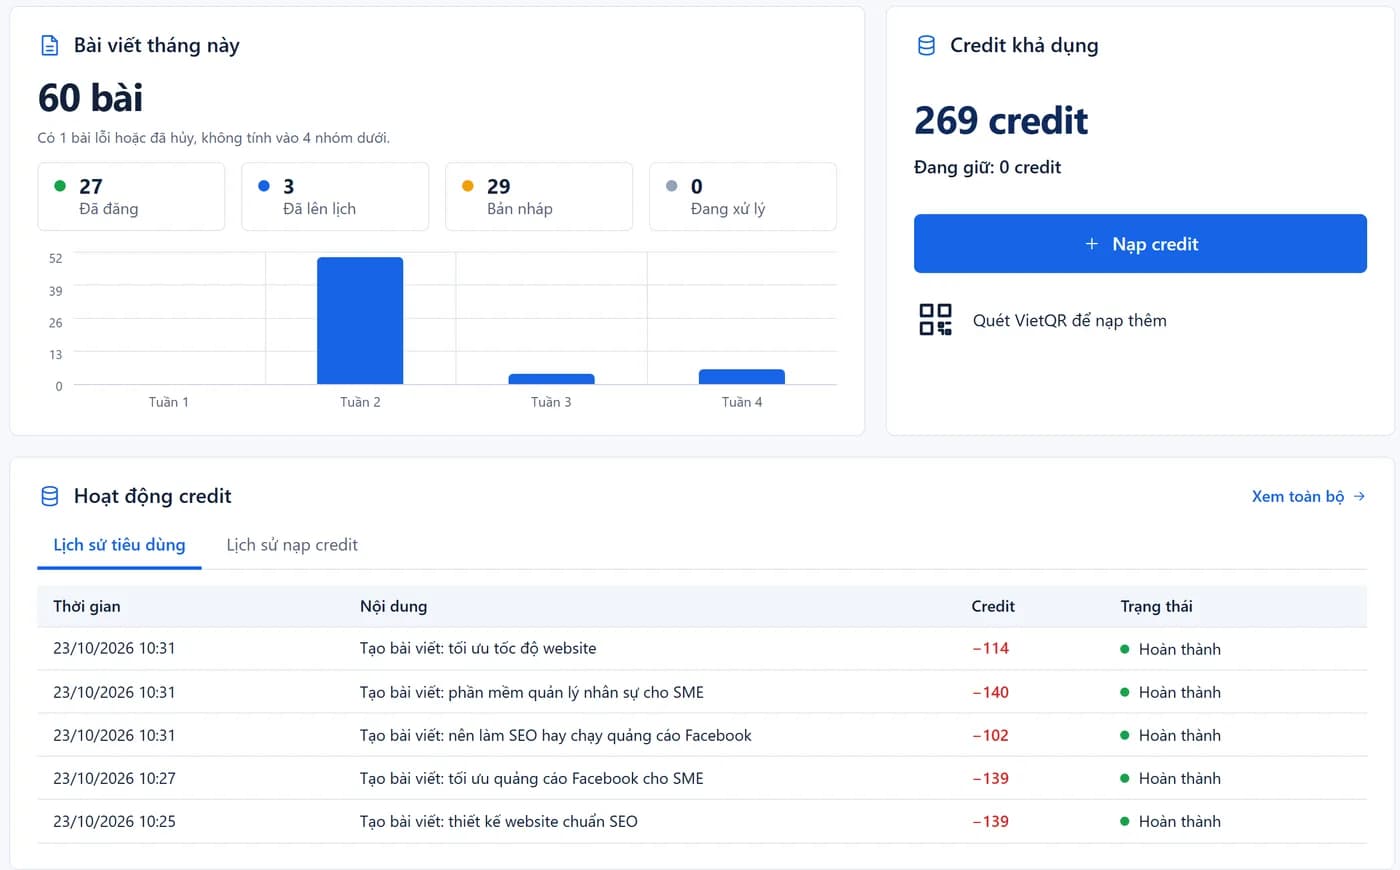
Task: Click the Nạp credit button
Action: click(x=1140, y=243)
